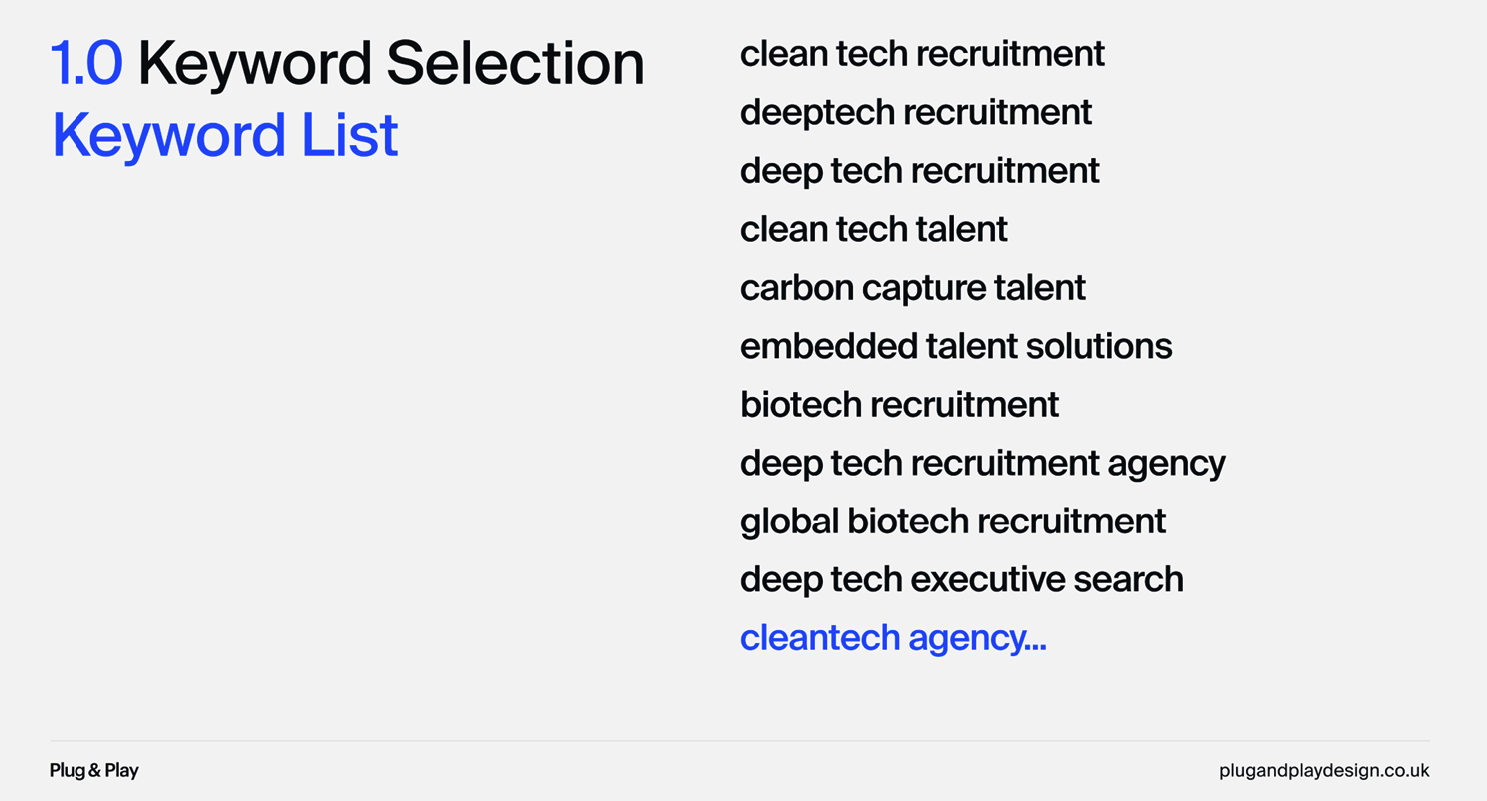Screen dimensions: 1487x801
Task: Click the Plug & Play footer logo
Action: point(94,771)
